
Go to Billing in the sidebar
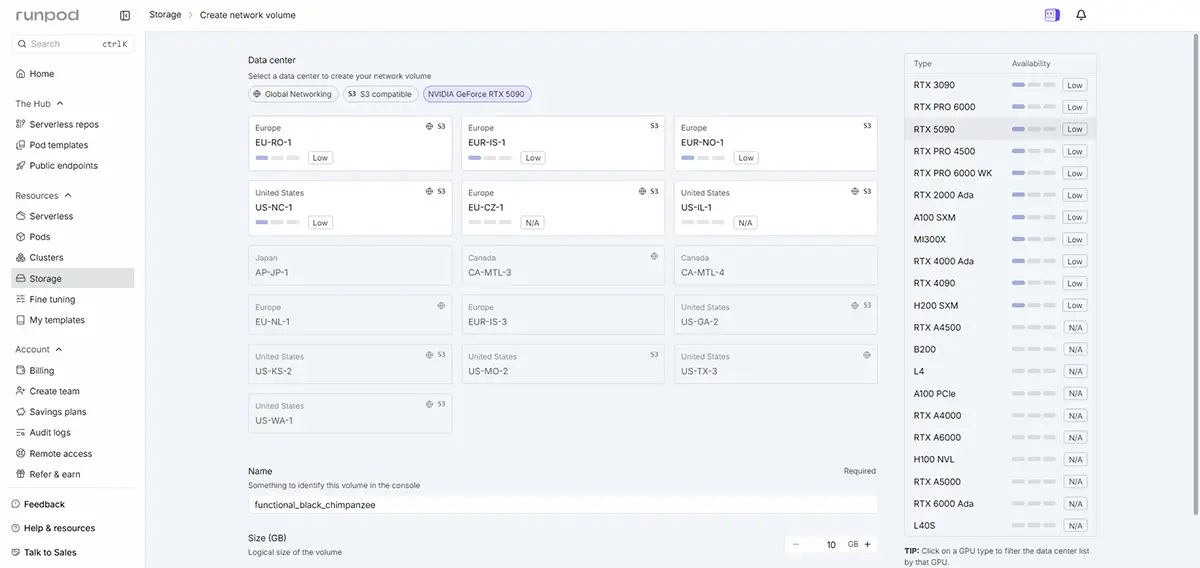41,371
